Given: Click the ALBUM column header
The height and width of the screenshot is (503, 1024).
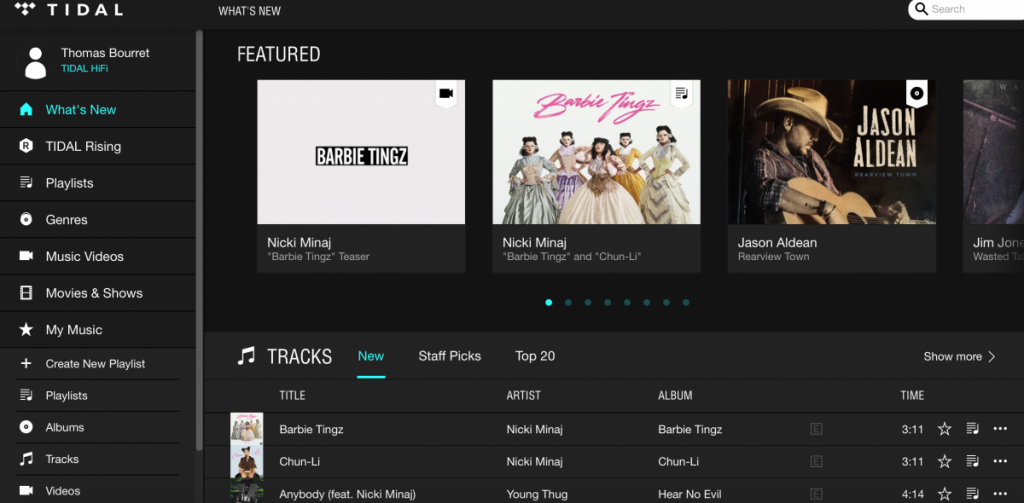Looking at the screenshot, I should pyautogui.click(x=675, y=395).
